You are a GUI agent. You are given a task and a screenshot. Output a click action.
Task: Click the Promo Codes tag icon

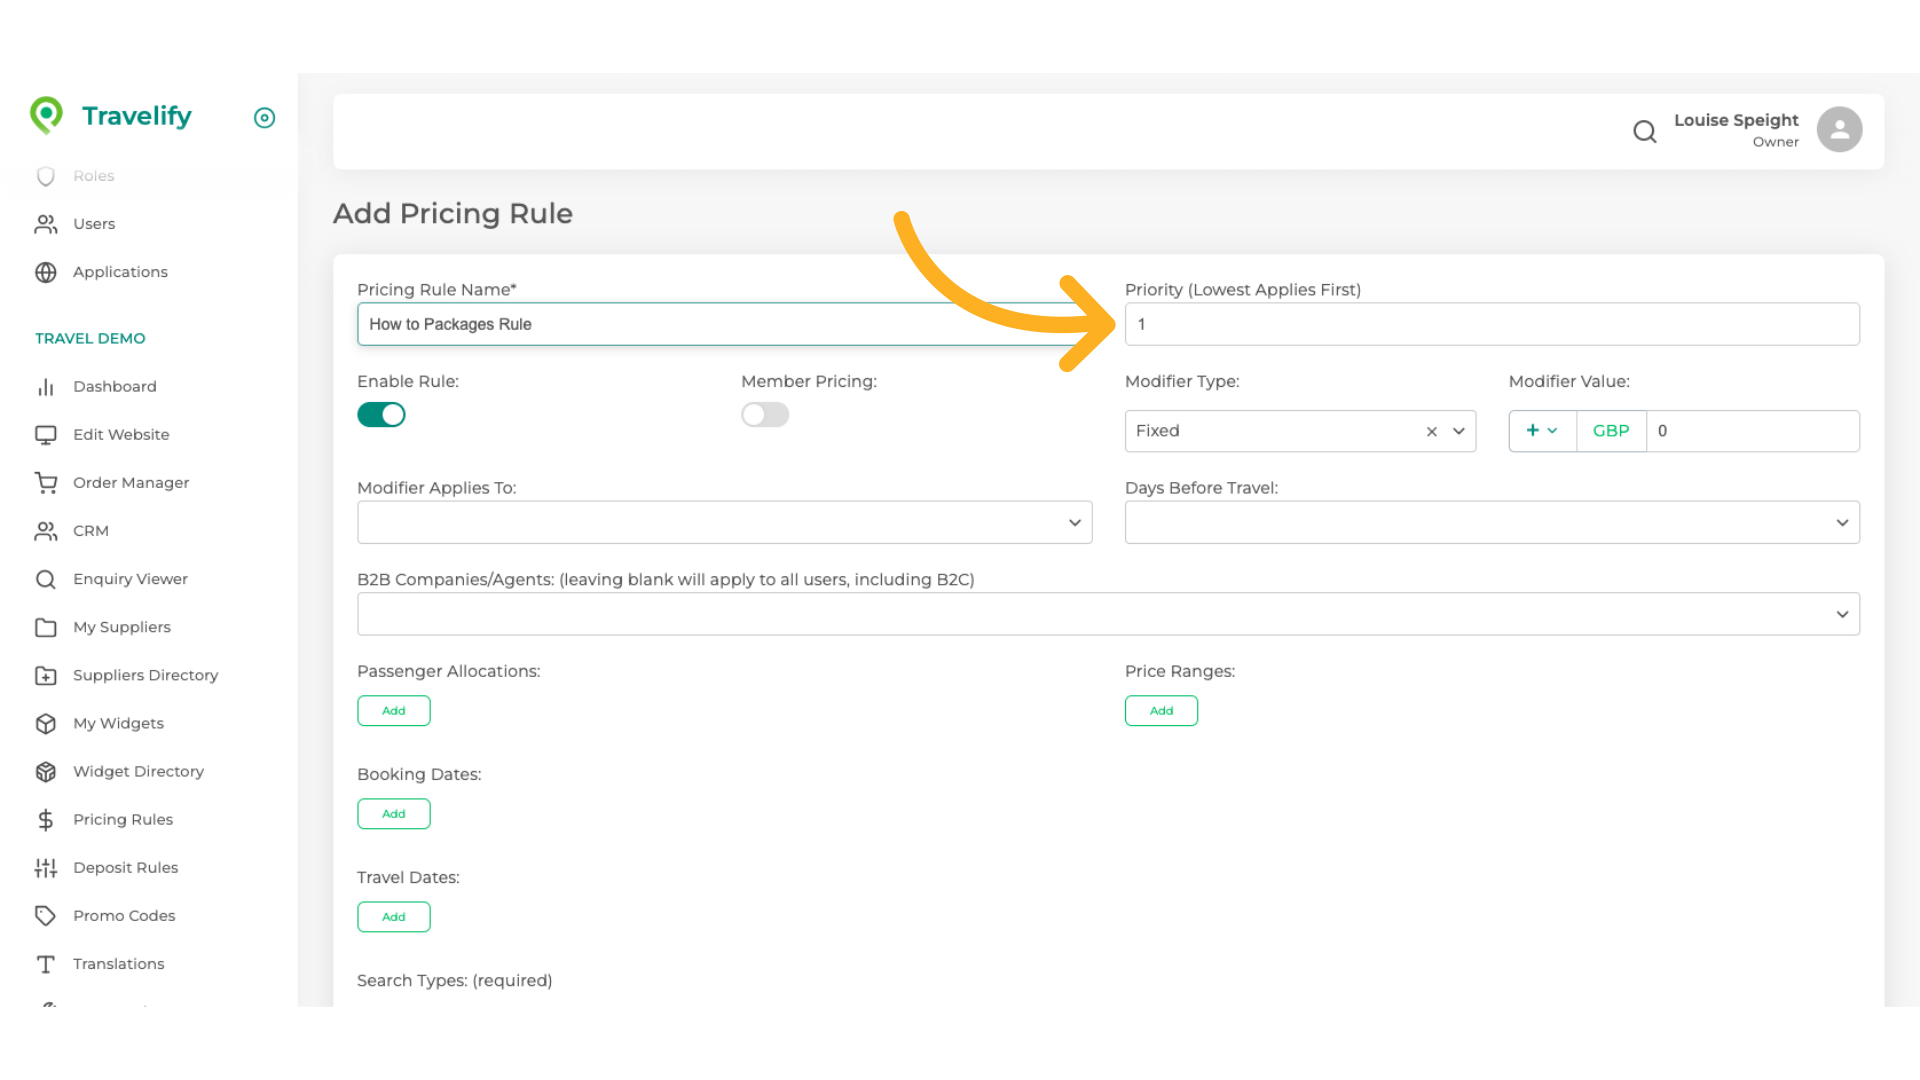46,916
